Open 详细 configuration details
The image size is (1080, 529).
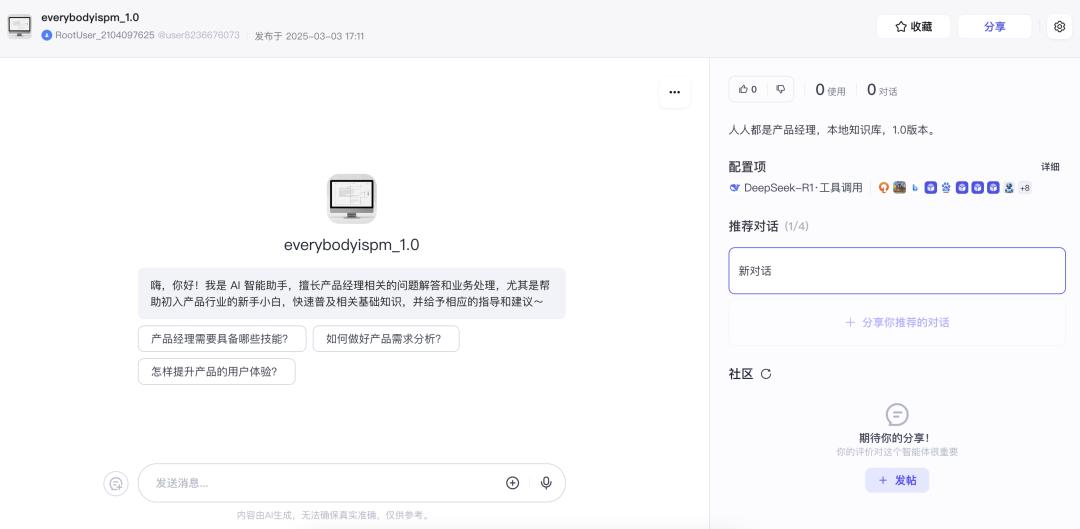click(x=1050, y=167)
